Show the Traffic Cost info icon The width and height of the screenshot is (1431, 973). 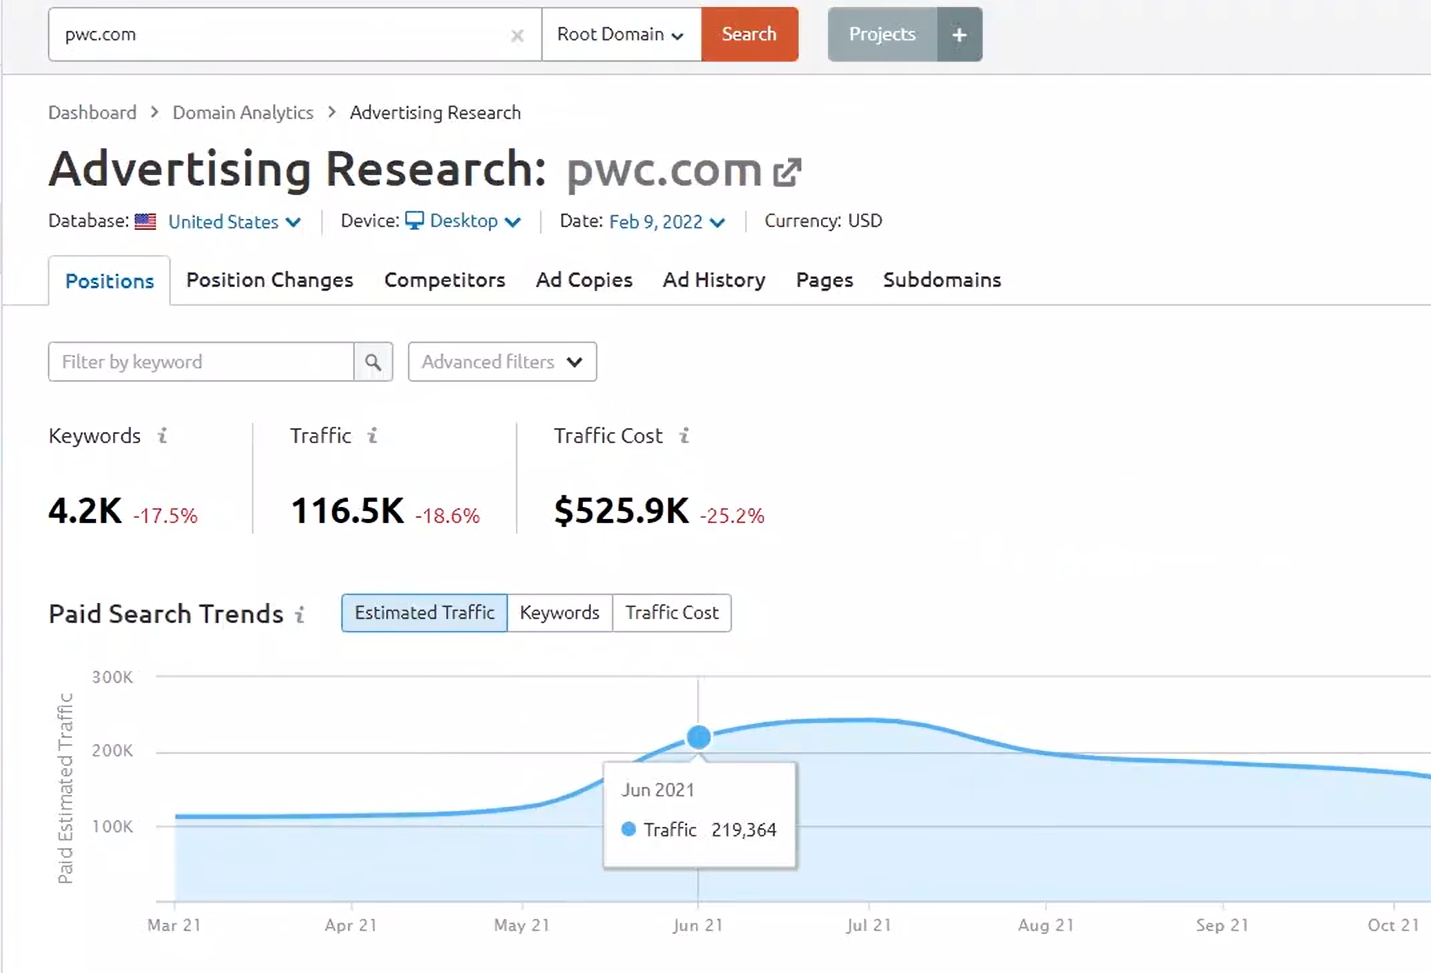tap(684, 435)
